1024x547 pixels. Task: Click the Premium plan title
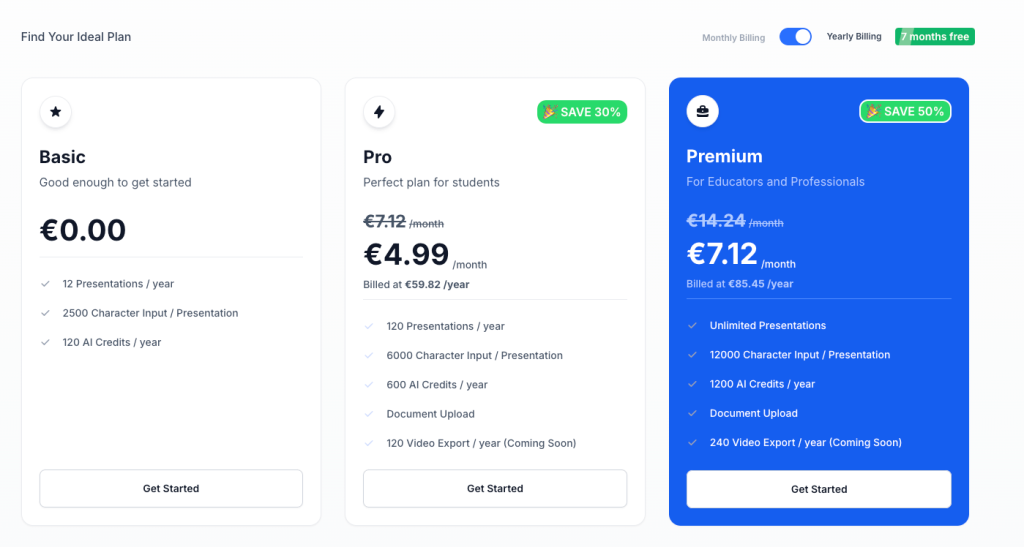tap(724, 156)
